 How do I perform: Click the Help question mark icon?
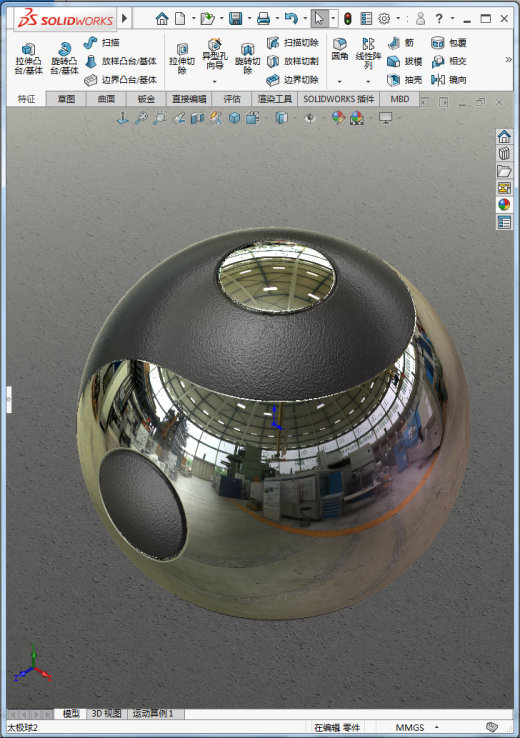[x=439, y=18]
